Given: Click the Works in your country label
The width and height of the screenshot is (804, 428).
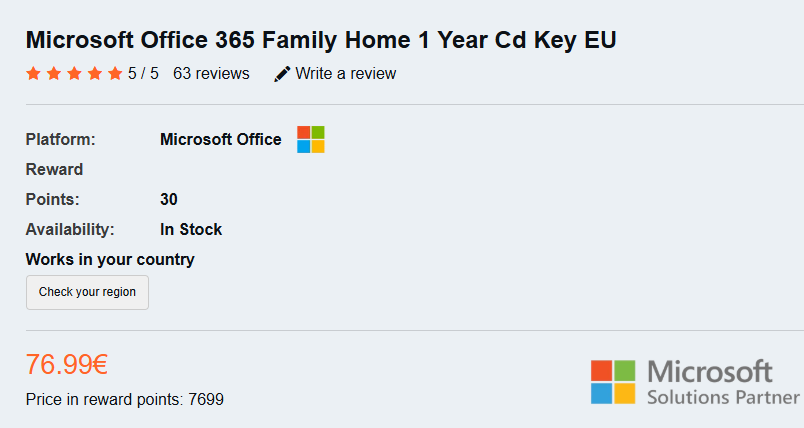Looking at the screenshot, I should coord(110,259).
